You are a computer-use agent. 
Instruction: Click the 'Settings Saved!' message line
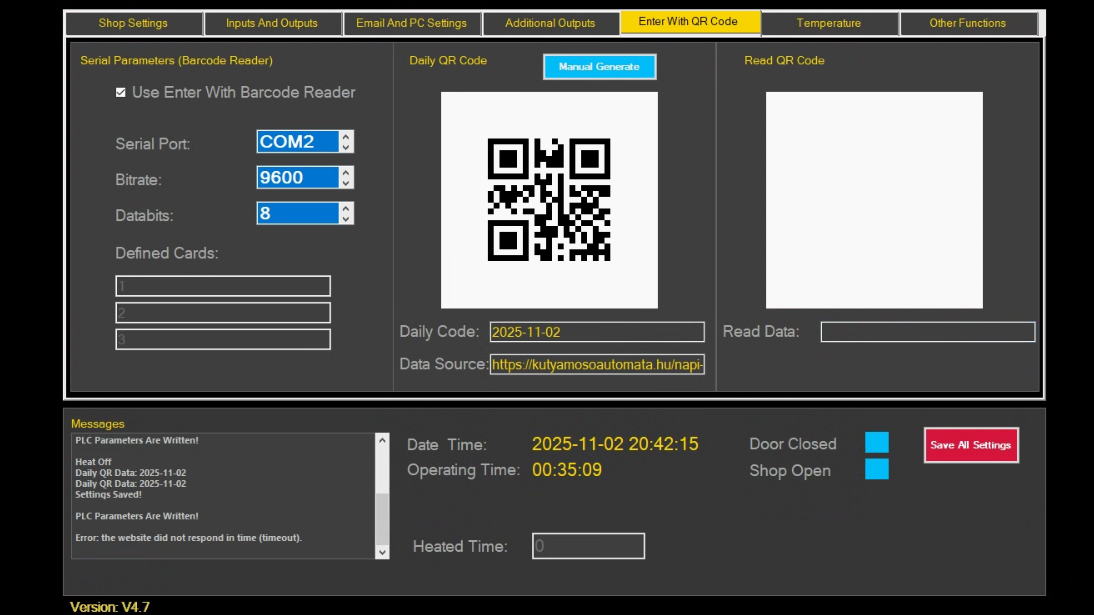tap(108, 494)
